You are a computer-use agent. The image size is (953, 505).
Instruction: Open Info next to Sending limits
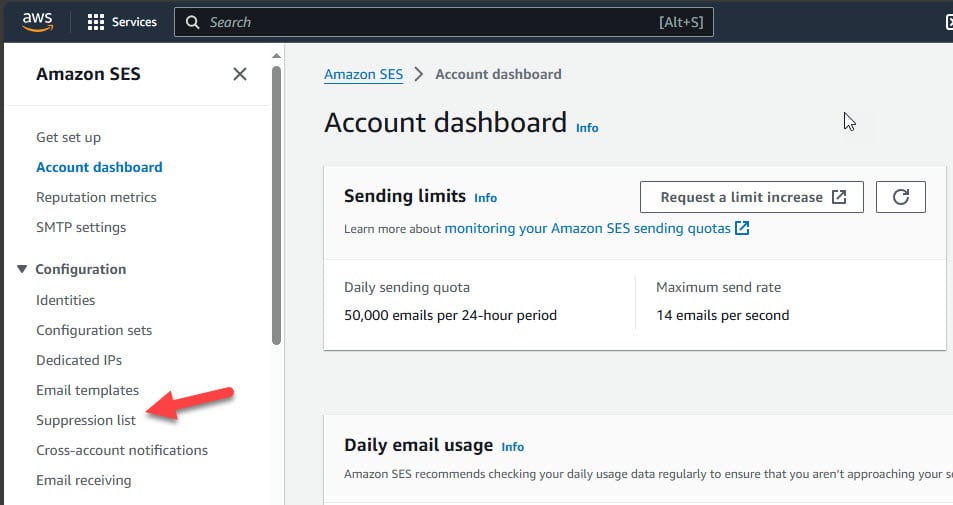pos(485,198)
